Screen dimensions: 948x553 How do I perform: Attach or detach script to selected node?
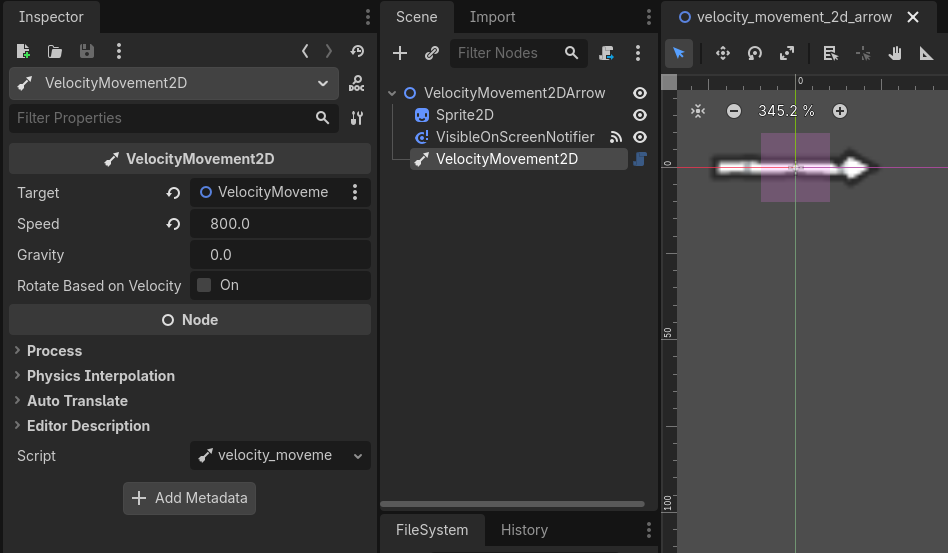pyautogui.click(x=606, y=53)
